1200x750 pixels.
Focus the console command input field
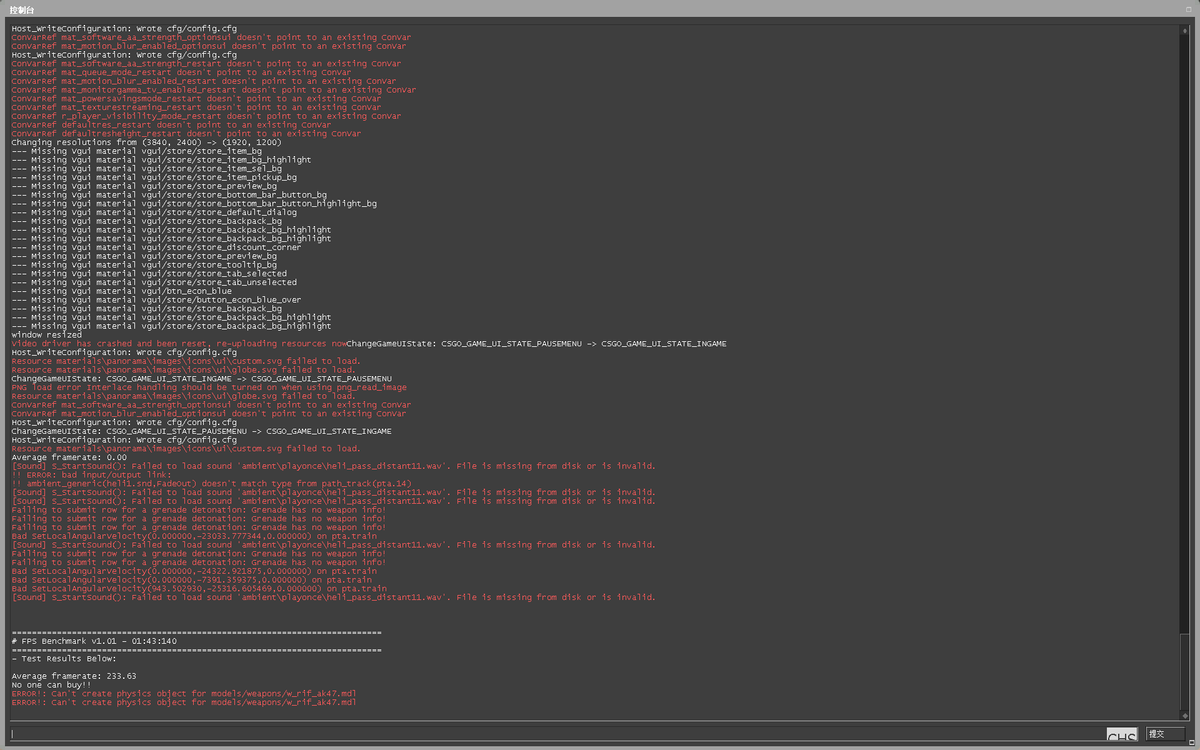[x=557, y=734]
